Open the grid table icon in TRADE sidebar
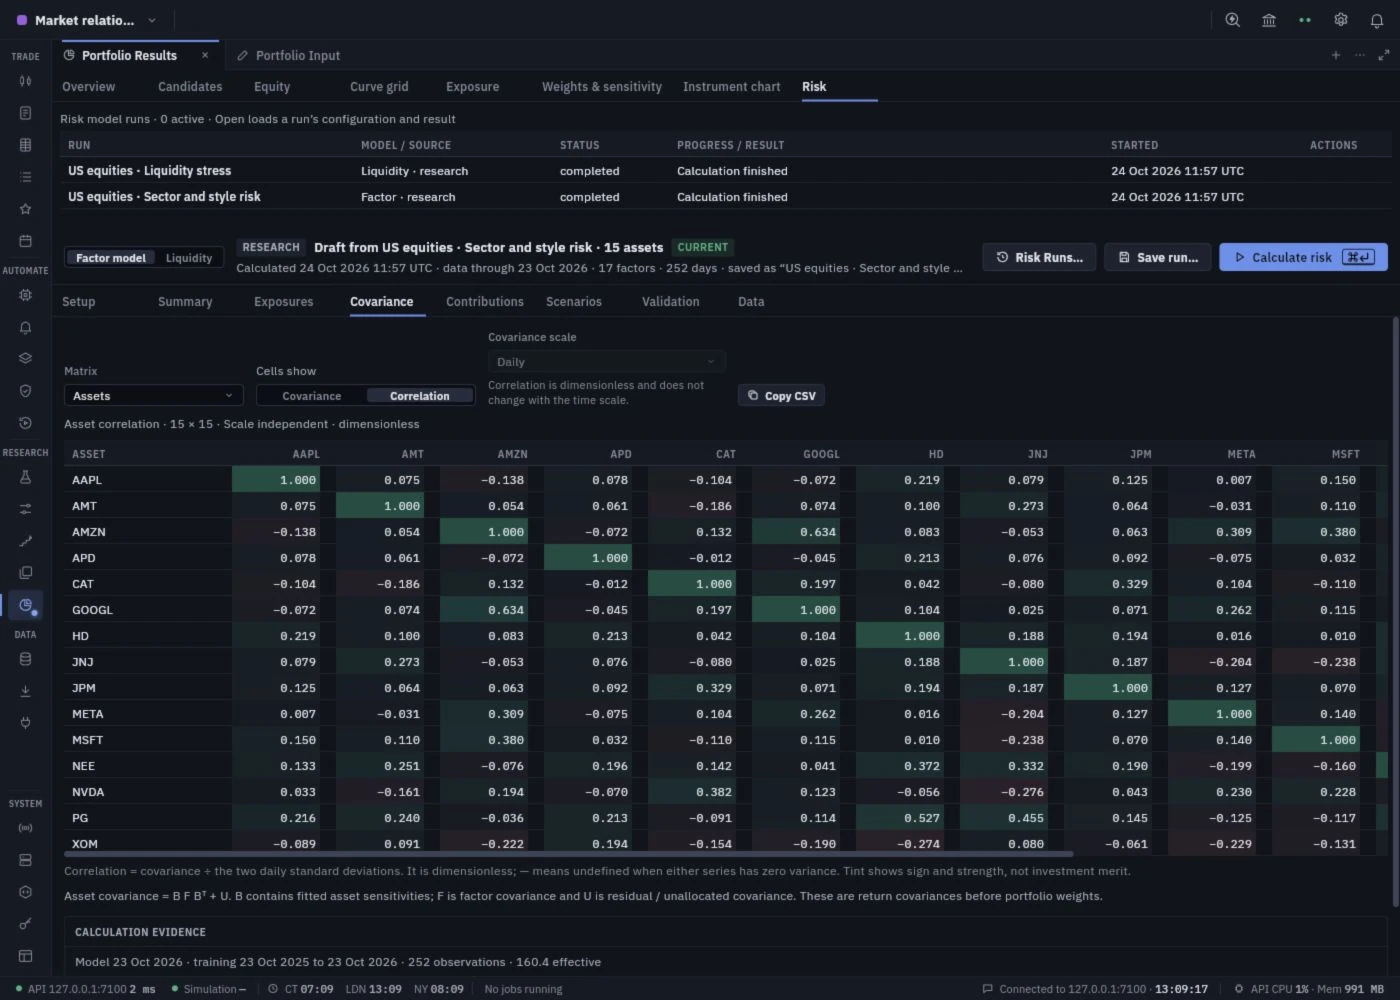Viewport: 1400px width, 1000px height. (25, 145)
